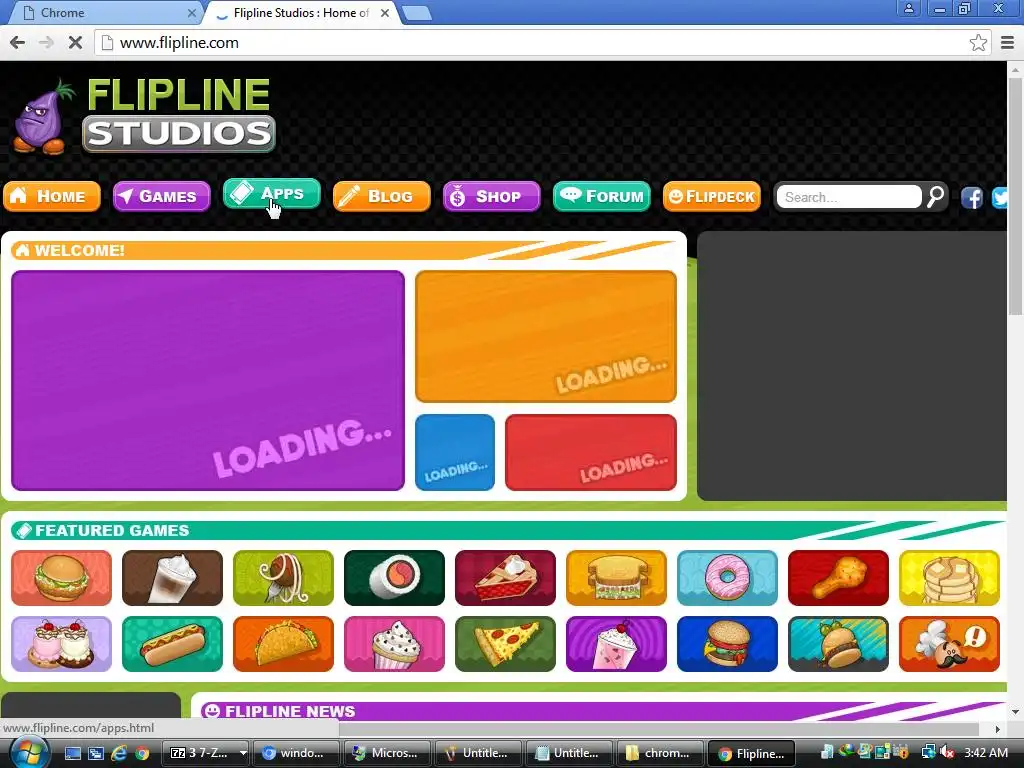This screenshot has width=1024, height=768.
Task: Open the Flipline Facebook page icon
Action: (x=972, y=197)
